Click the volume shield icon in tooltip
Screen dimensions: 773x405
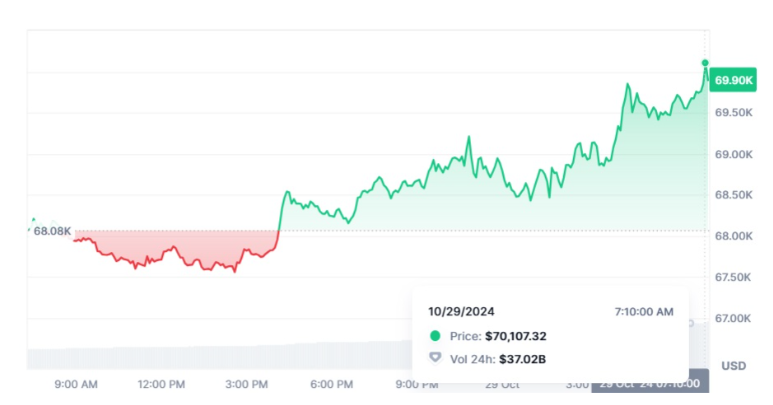434,358
